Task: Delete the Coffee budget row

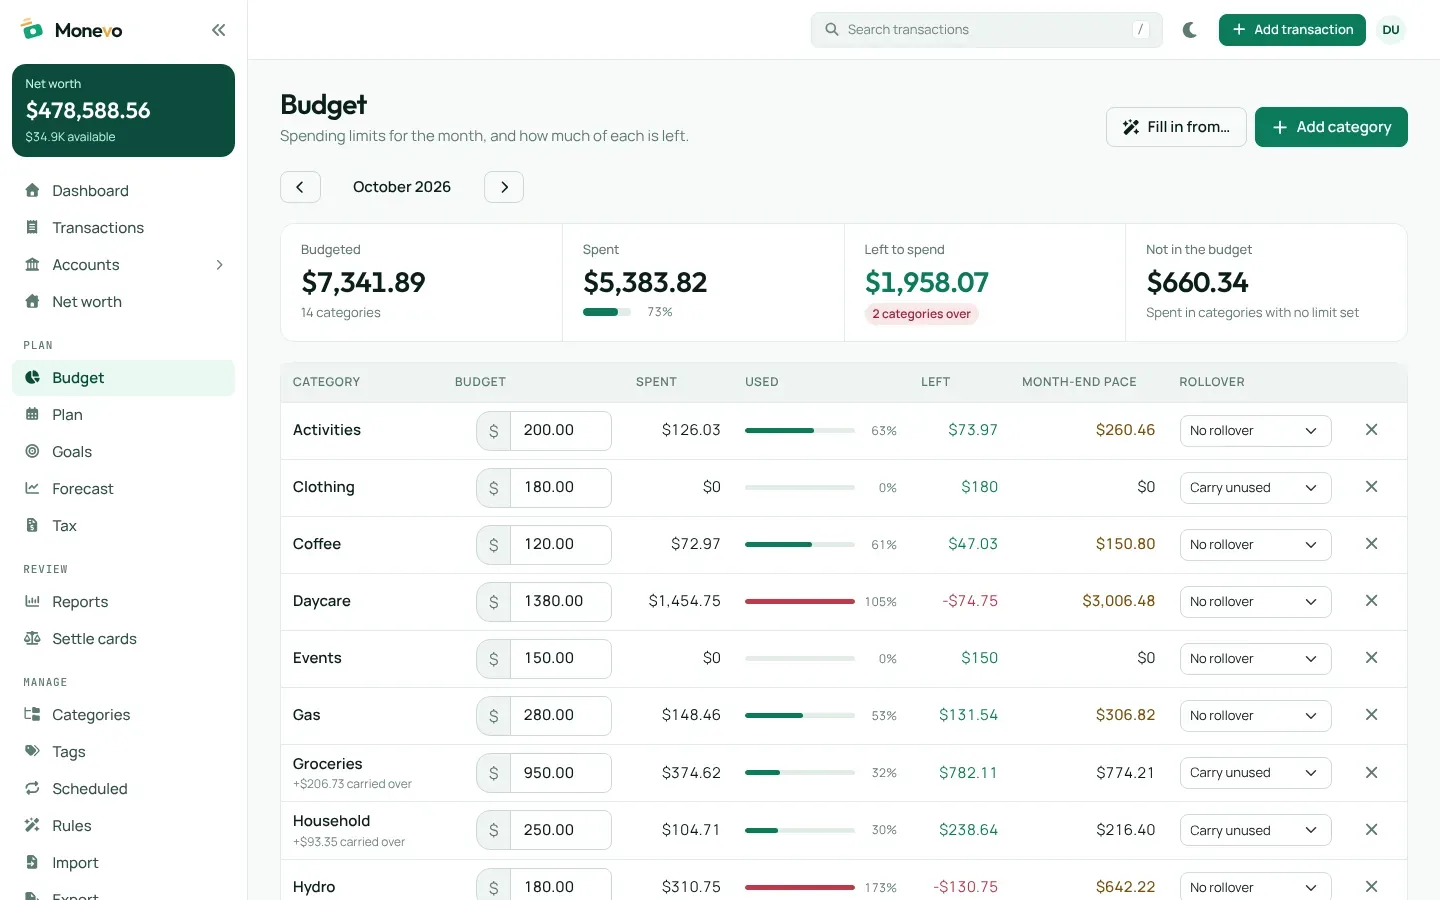Action: pos(1371,544)
